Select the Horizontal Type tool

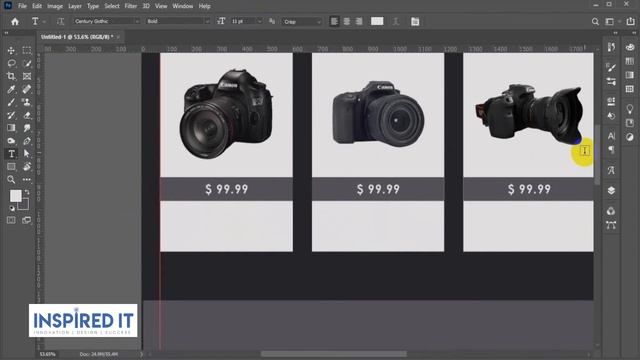[11, 154]
